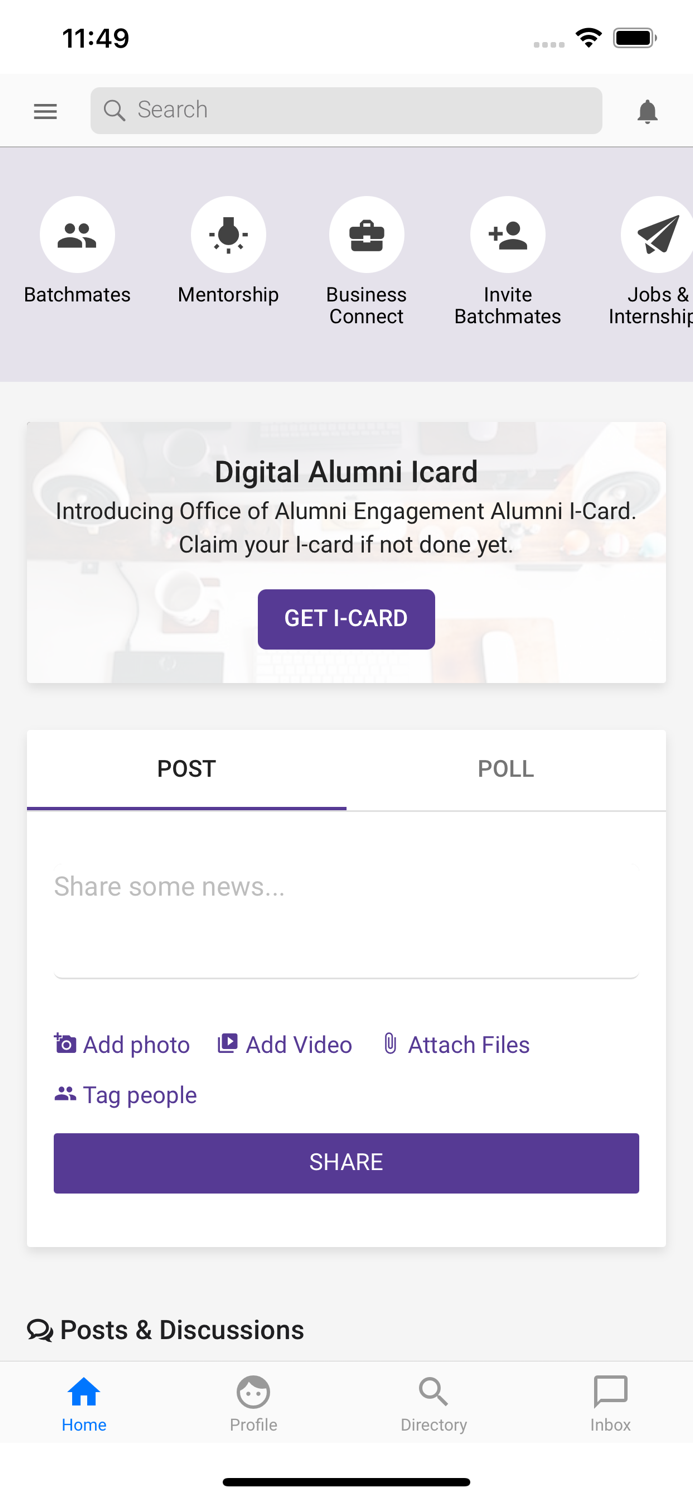This screenshot has width=693, height=1500.
Task: Tap the Add photo camera icon
Action: click(64, 1043)
